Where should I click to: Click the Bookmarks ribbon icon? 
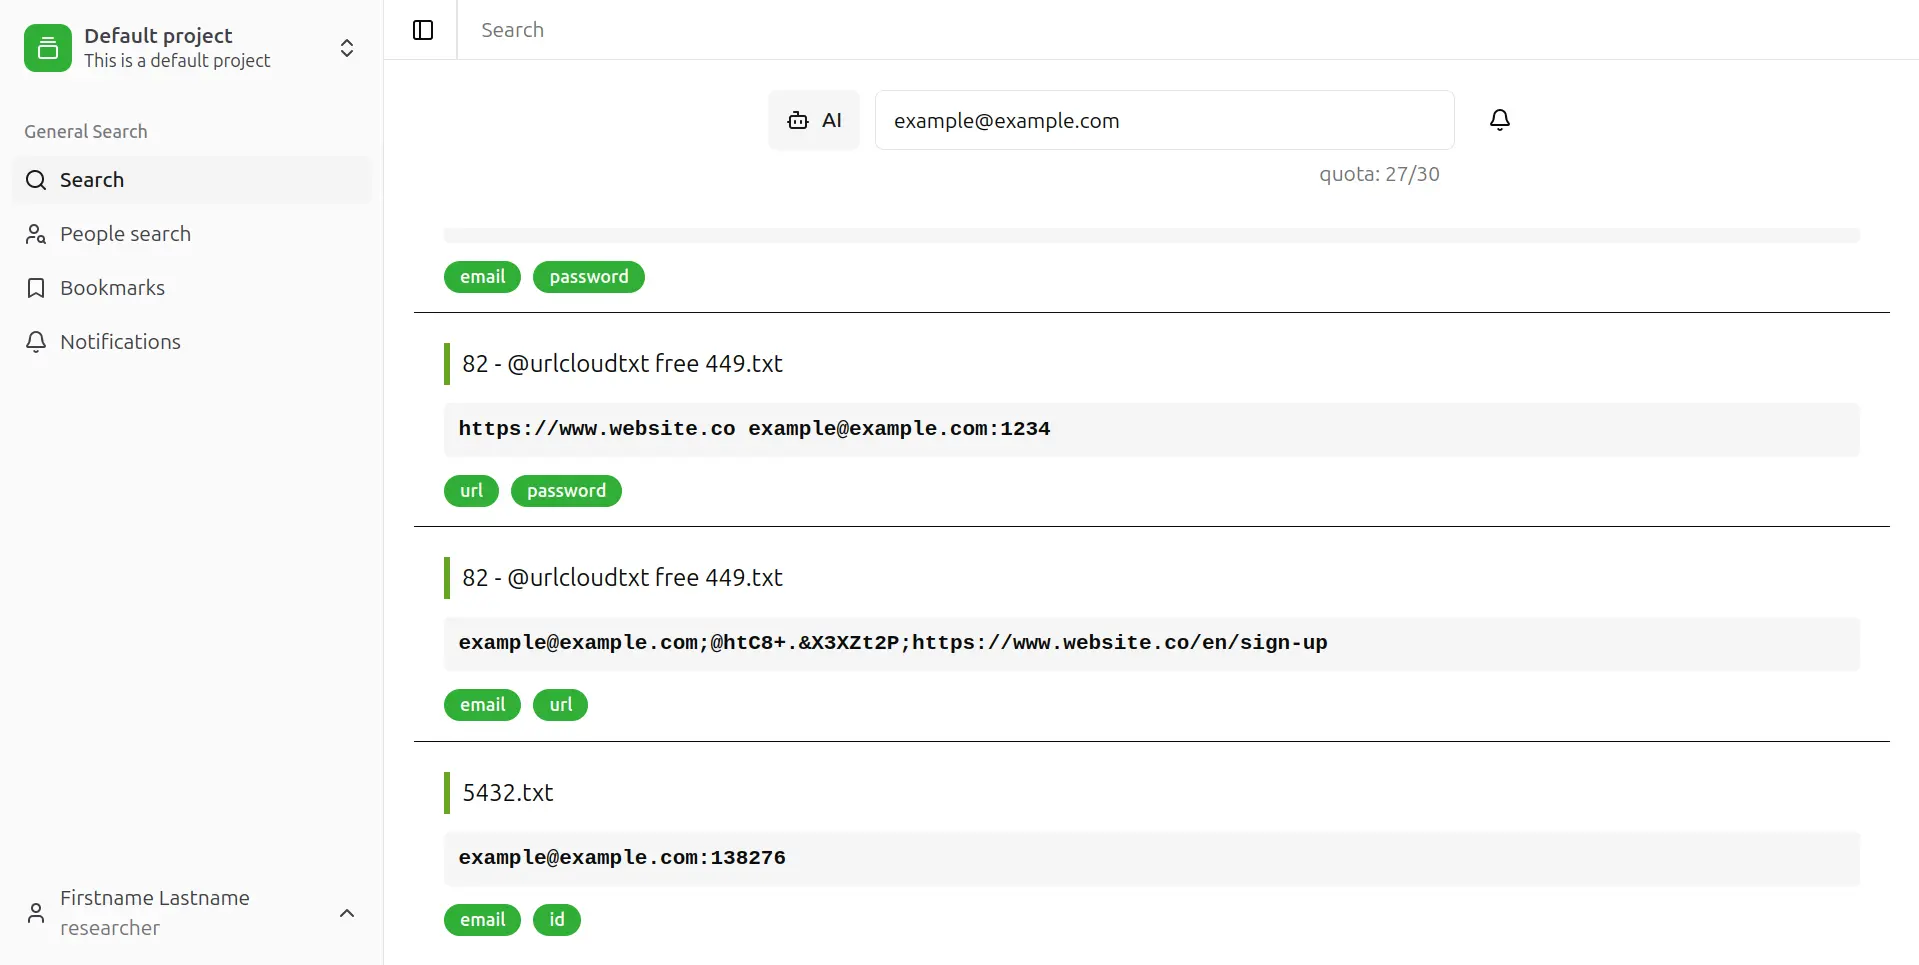[x=36, y=288]
